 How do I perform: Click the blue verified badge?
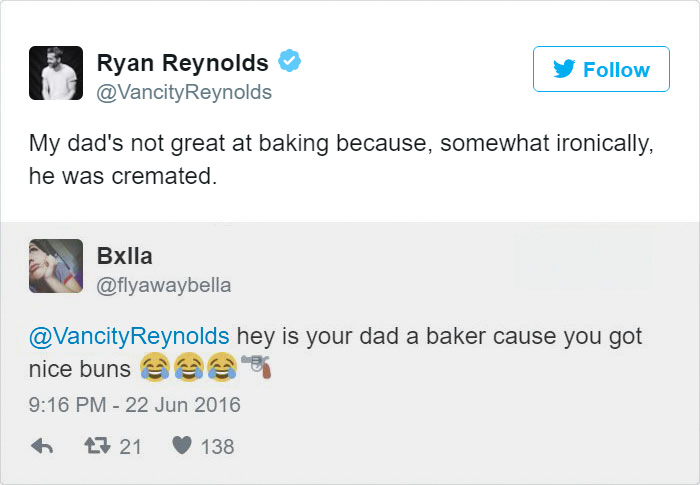pyautogui.click(x=288, y=62)
